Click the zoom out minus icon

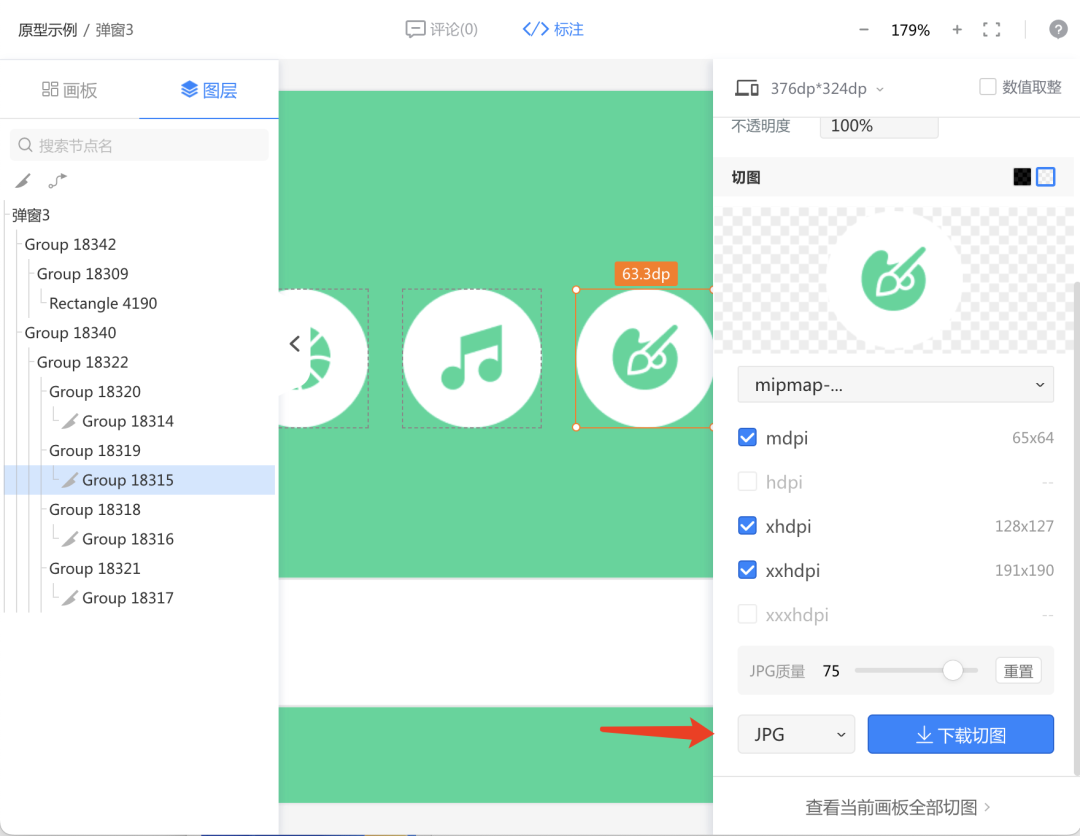point(864,30)
